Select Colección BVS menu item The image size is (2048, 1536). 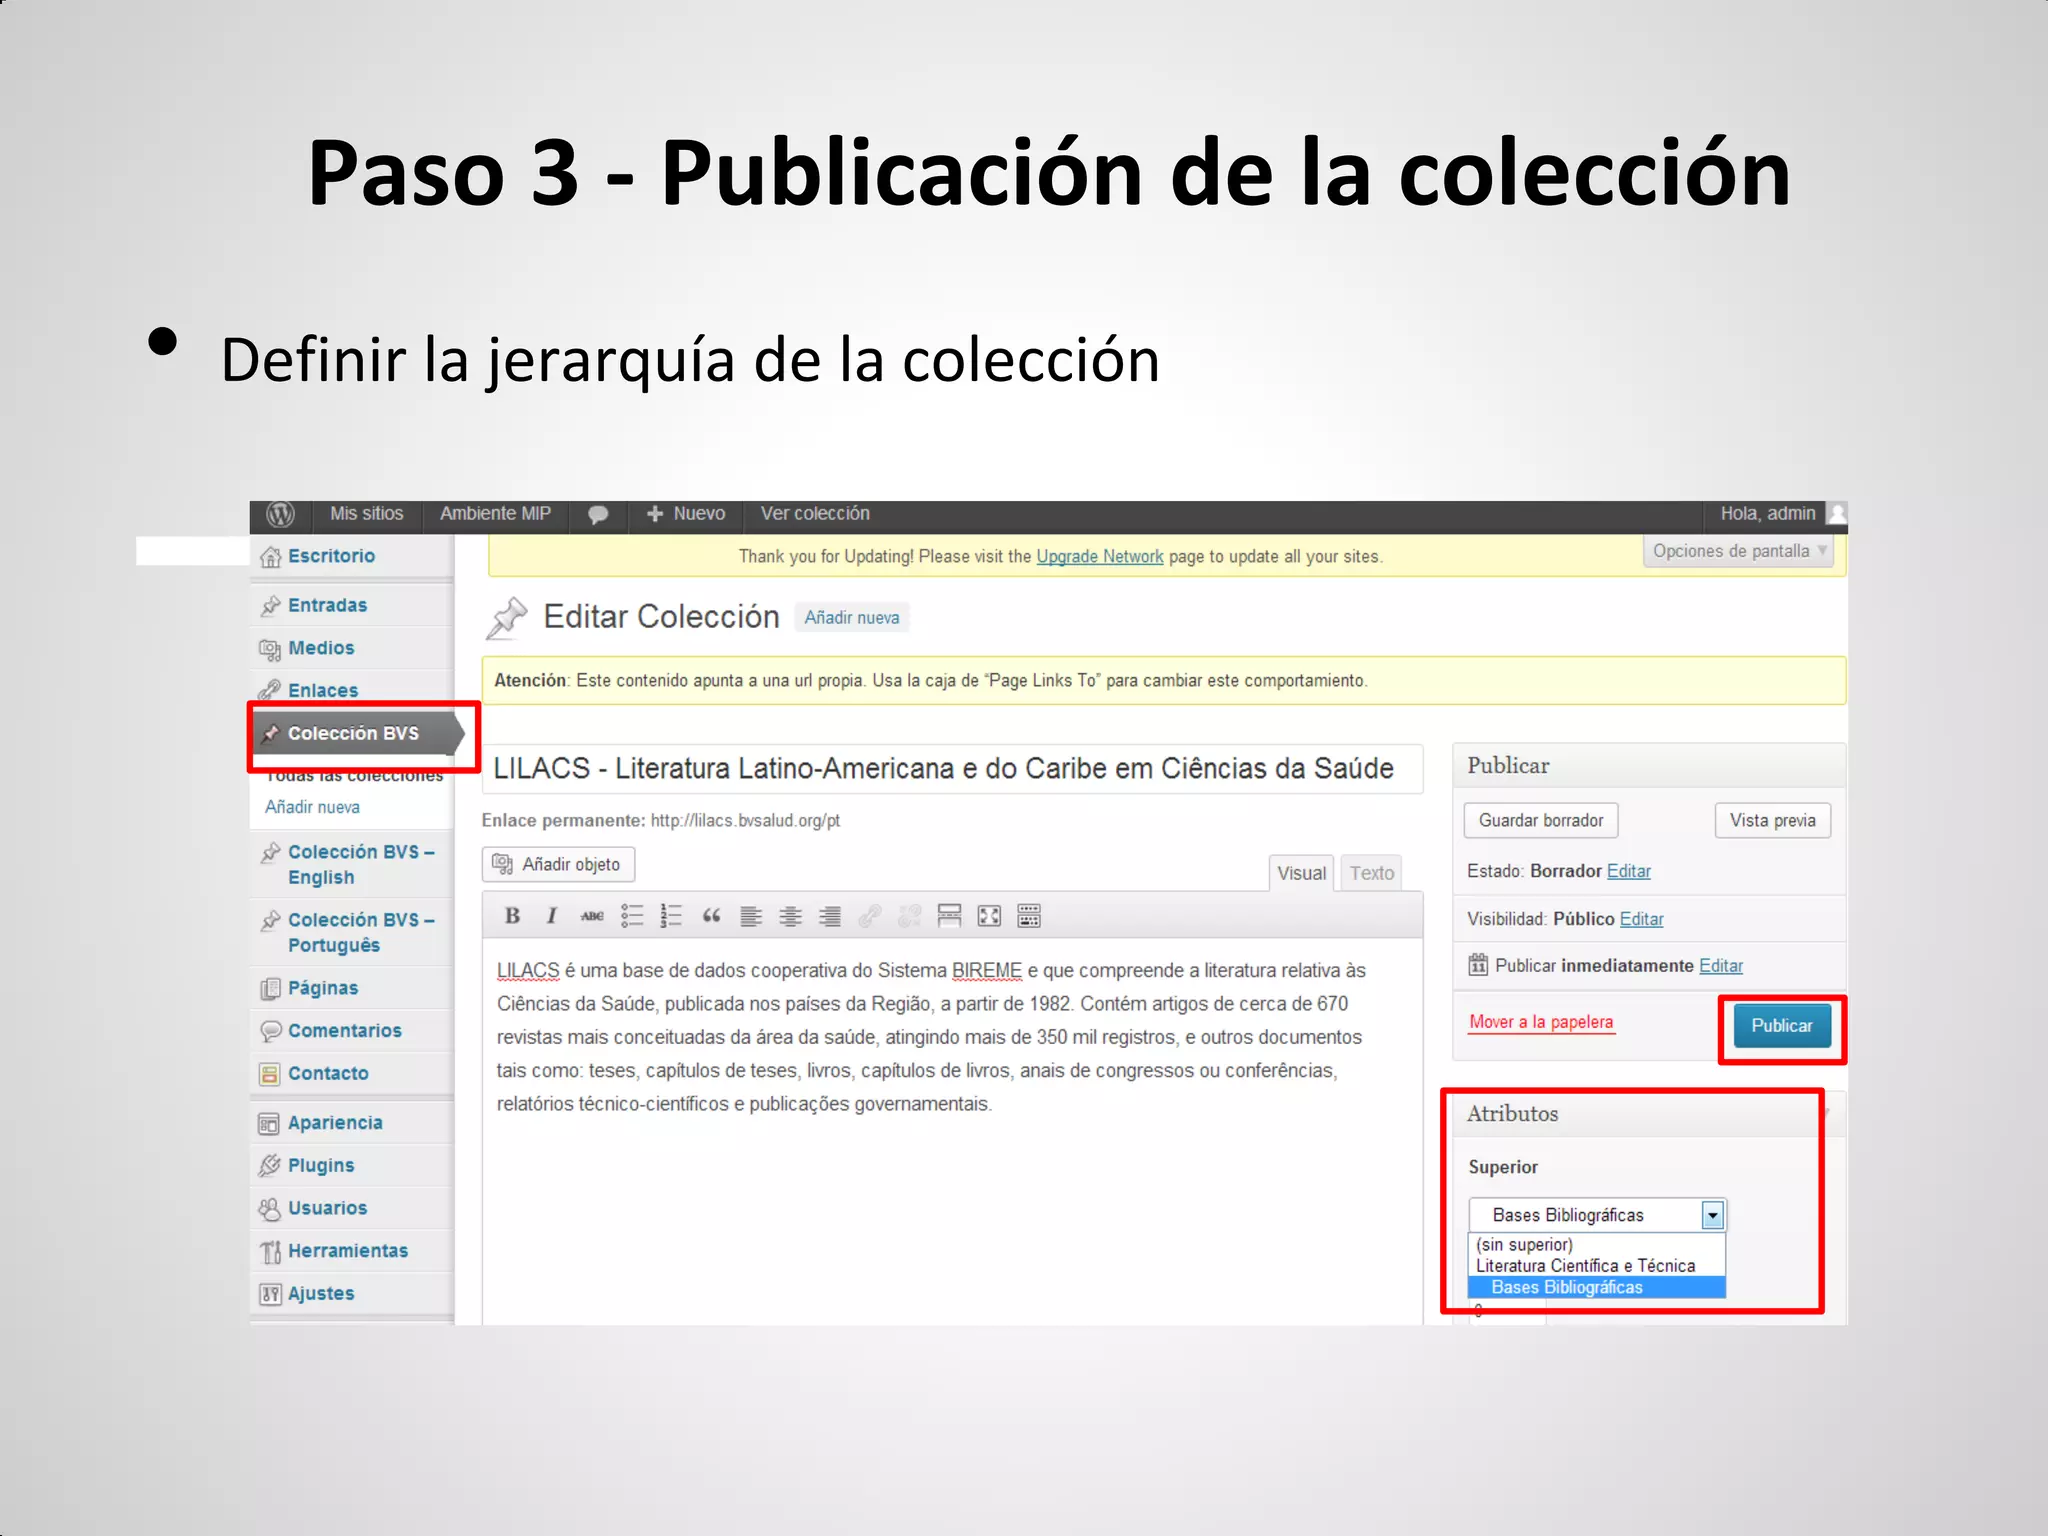click(353, 733)
